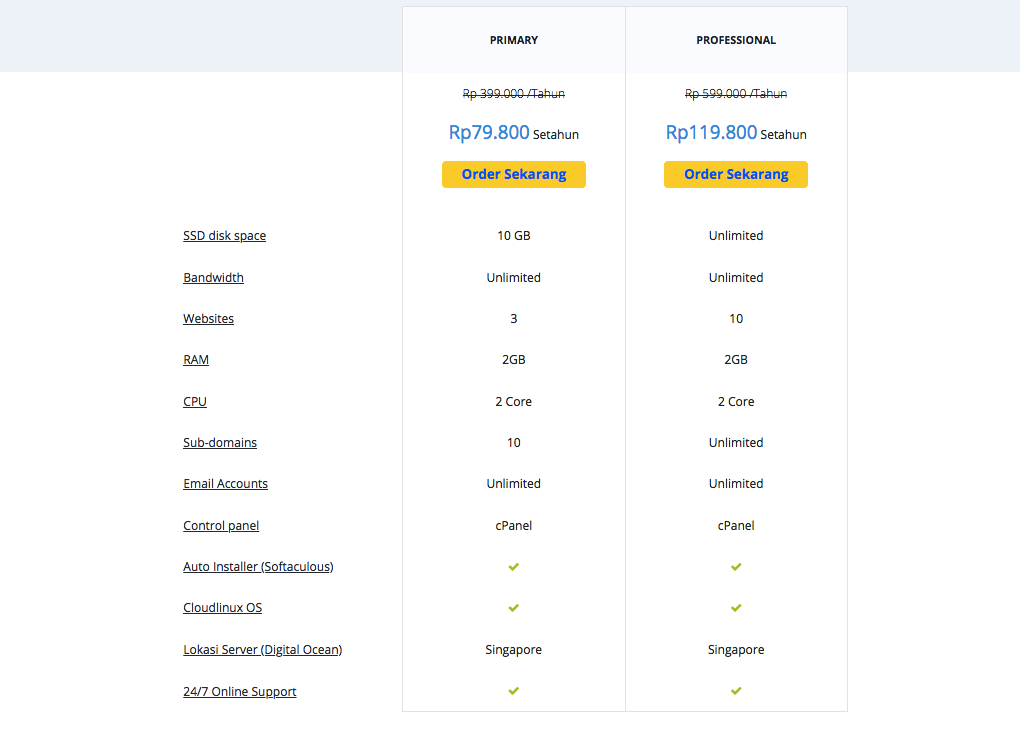Screen dimensions: 1020x751
Task: Click Professional plan's Auto Installer checkmark icon
Action: point(736,567)
